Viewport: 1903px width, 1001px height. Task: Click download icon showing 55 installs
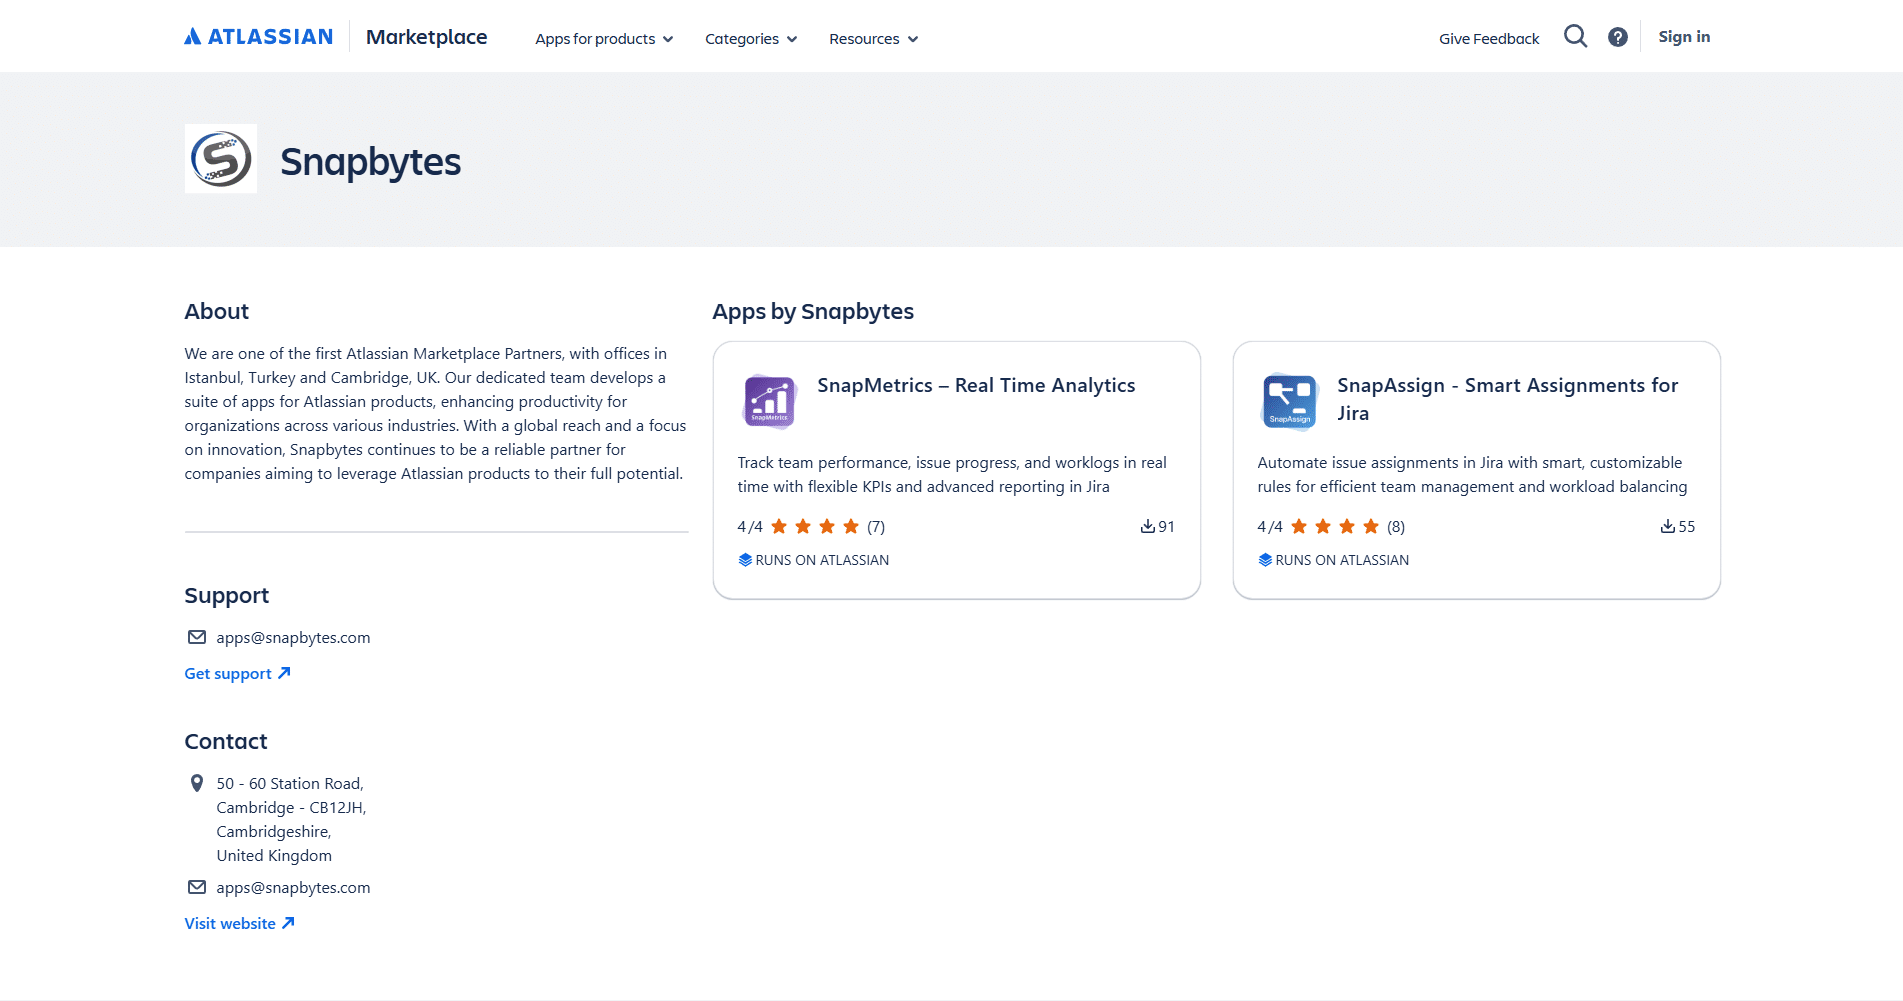pos(1668,527)
